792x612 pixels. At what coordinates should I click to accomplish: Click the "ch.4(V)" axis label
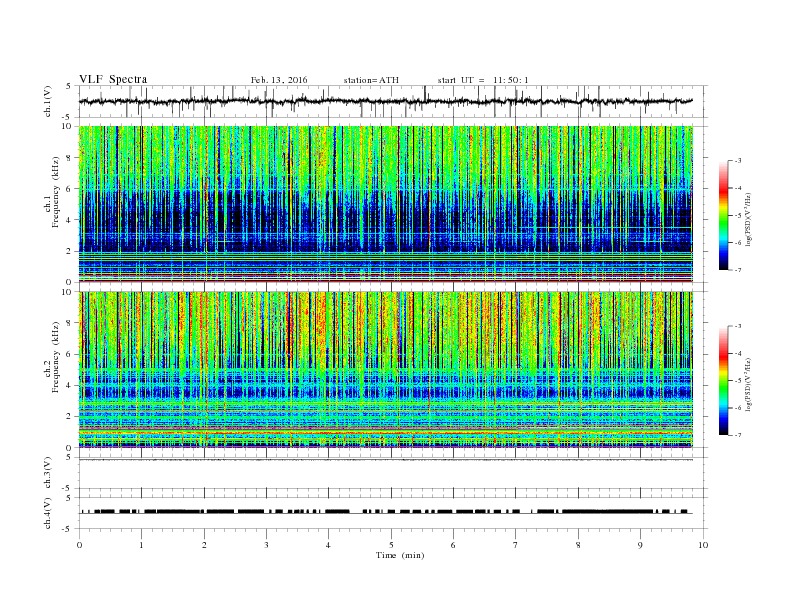[x=48, y=513]
